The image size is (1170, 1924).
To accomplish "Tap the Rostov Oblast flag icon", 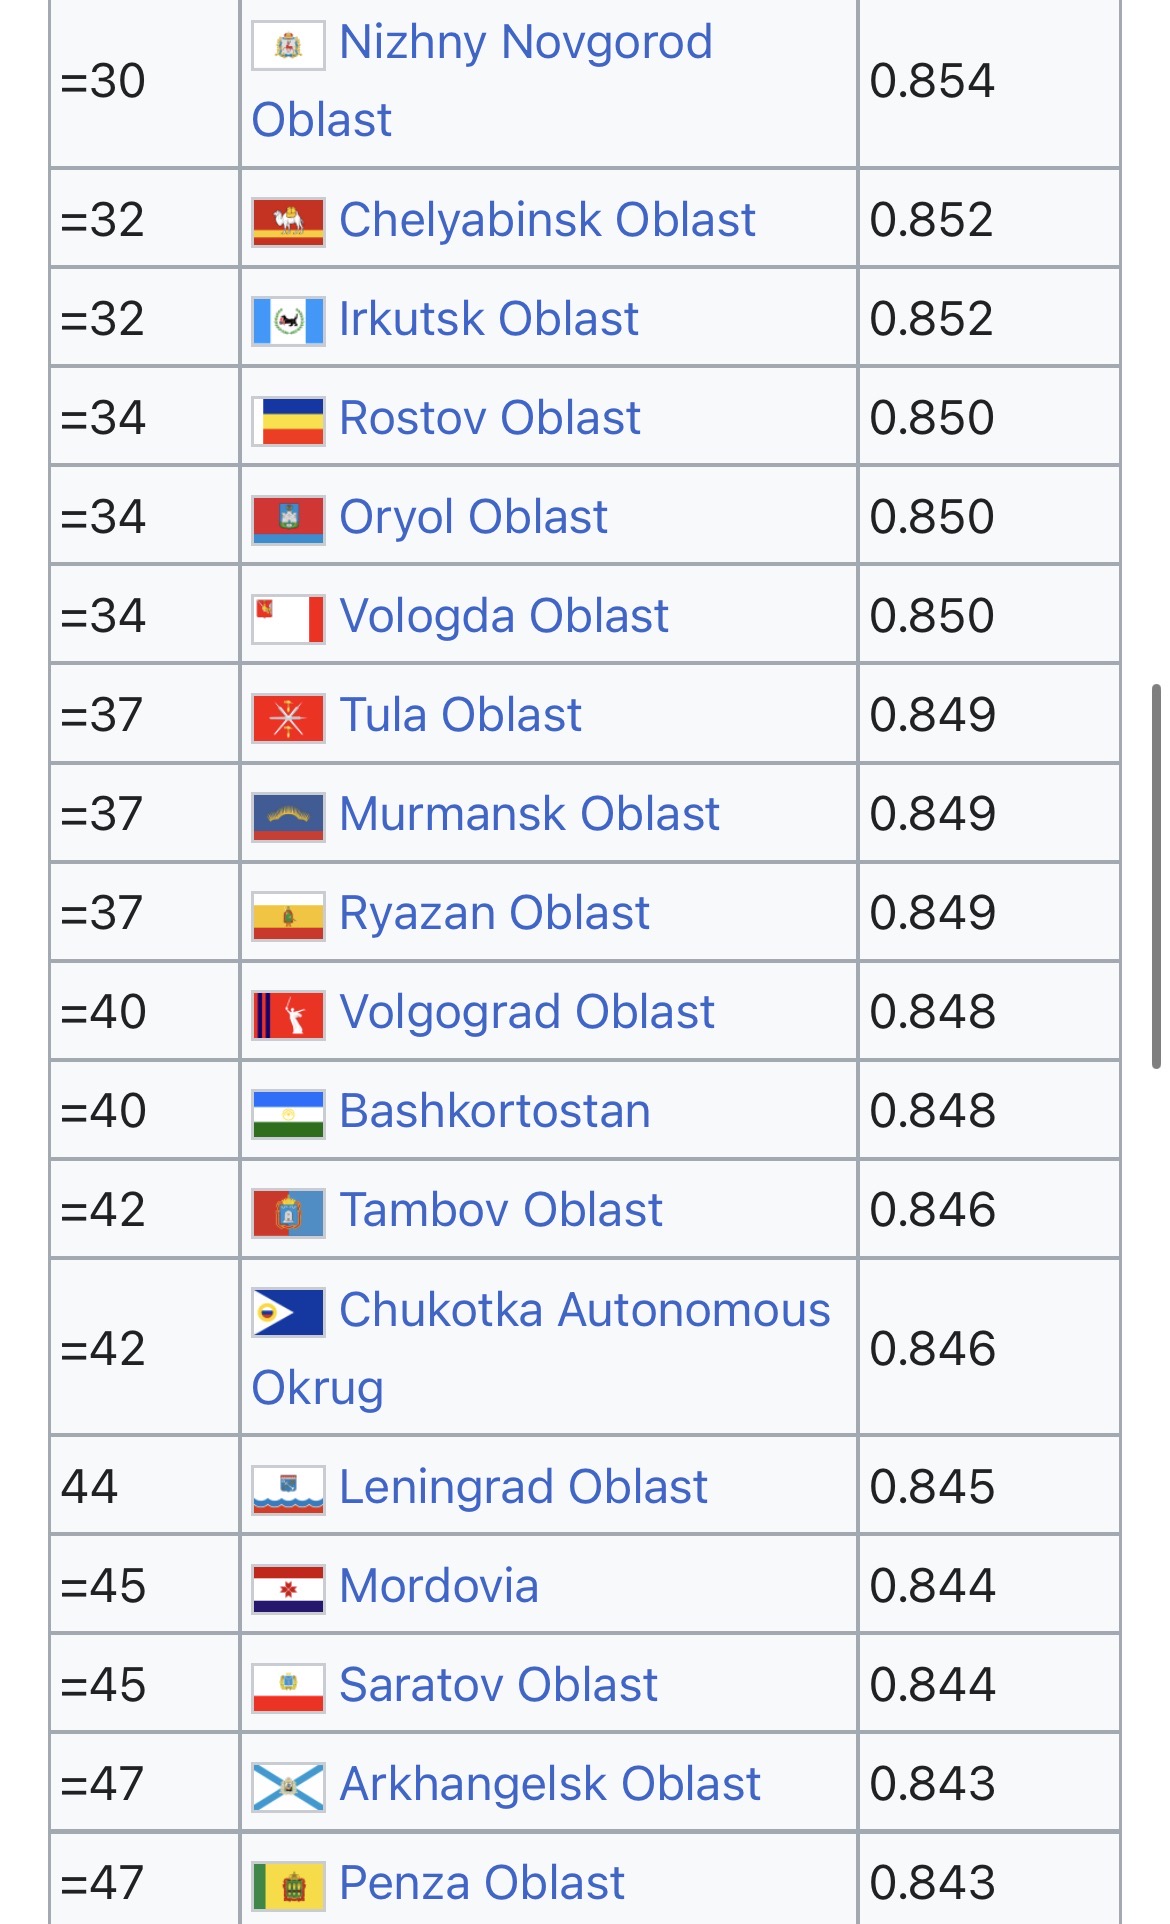I will point(288,420).
